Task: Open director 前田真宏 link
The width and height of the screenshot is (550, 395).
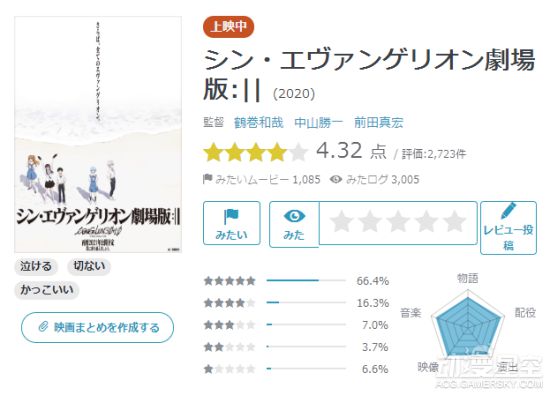Action: 379,122
